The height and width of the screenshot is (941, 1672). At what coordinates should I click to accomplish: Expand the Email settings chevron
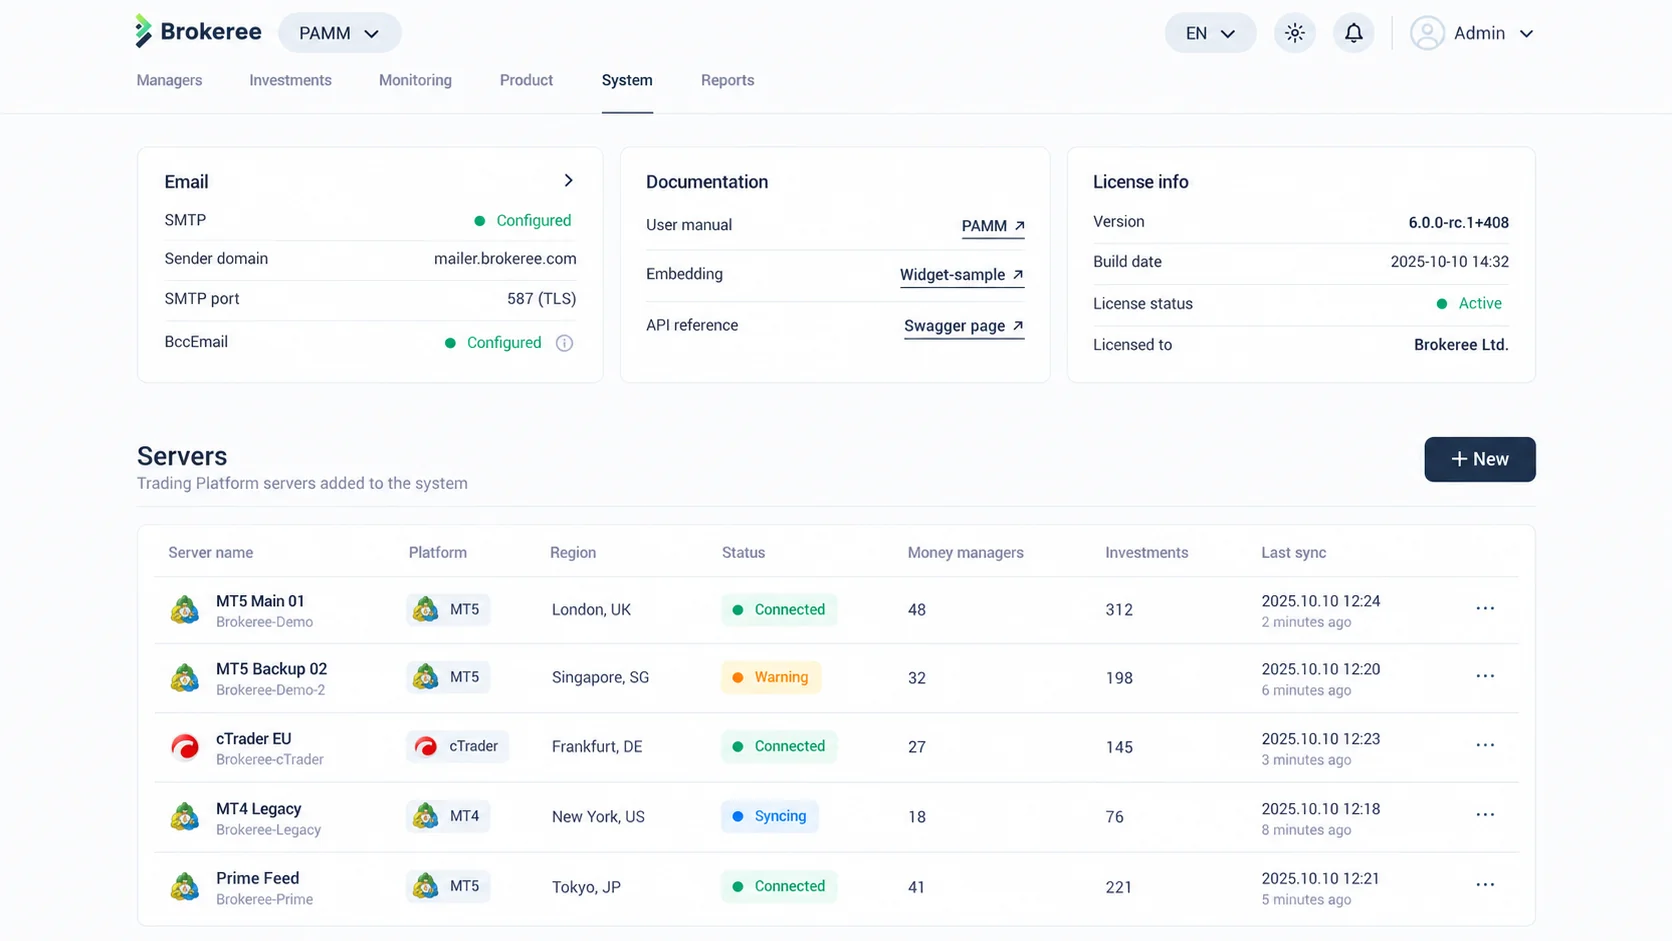(568, 181)
